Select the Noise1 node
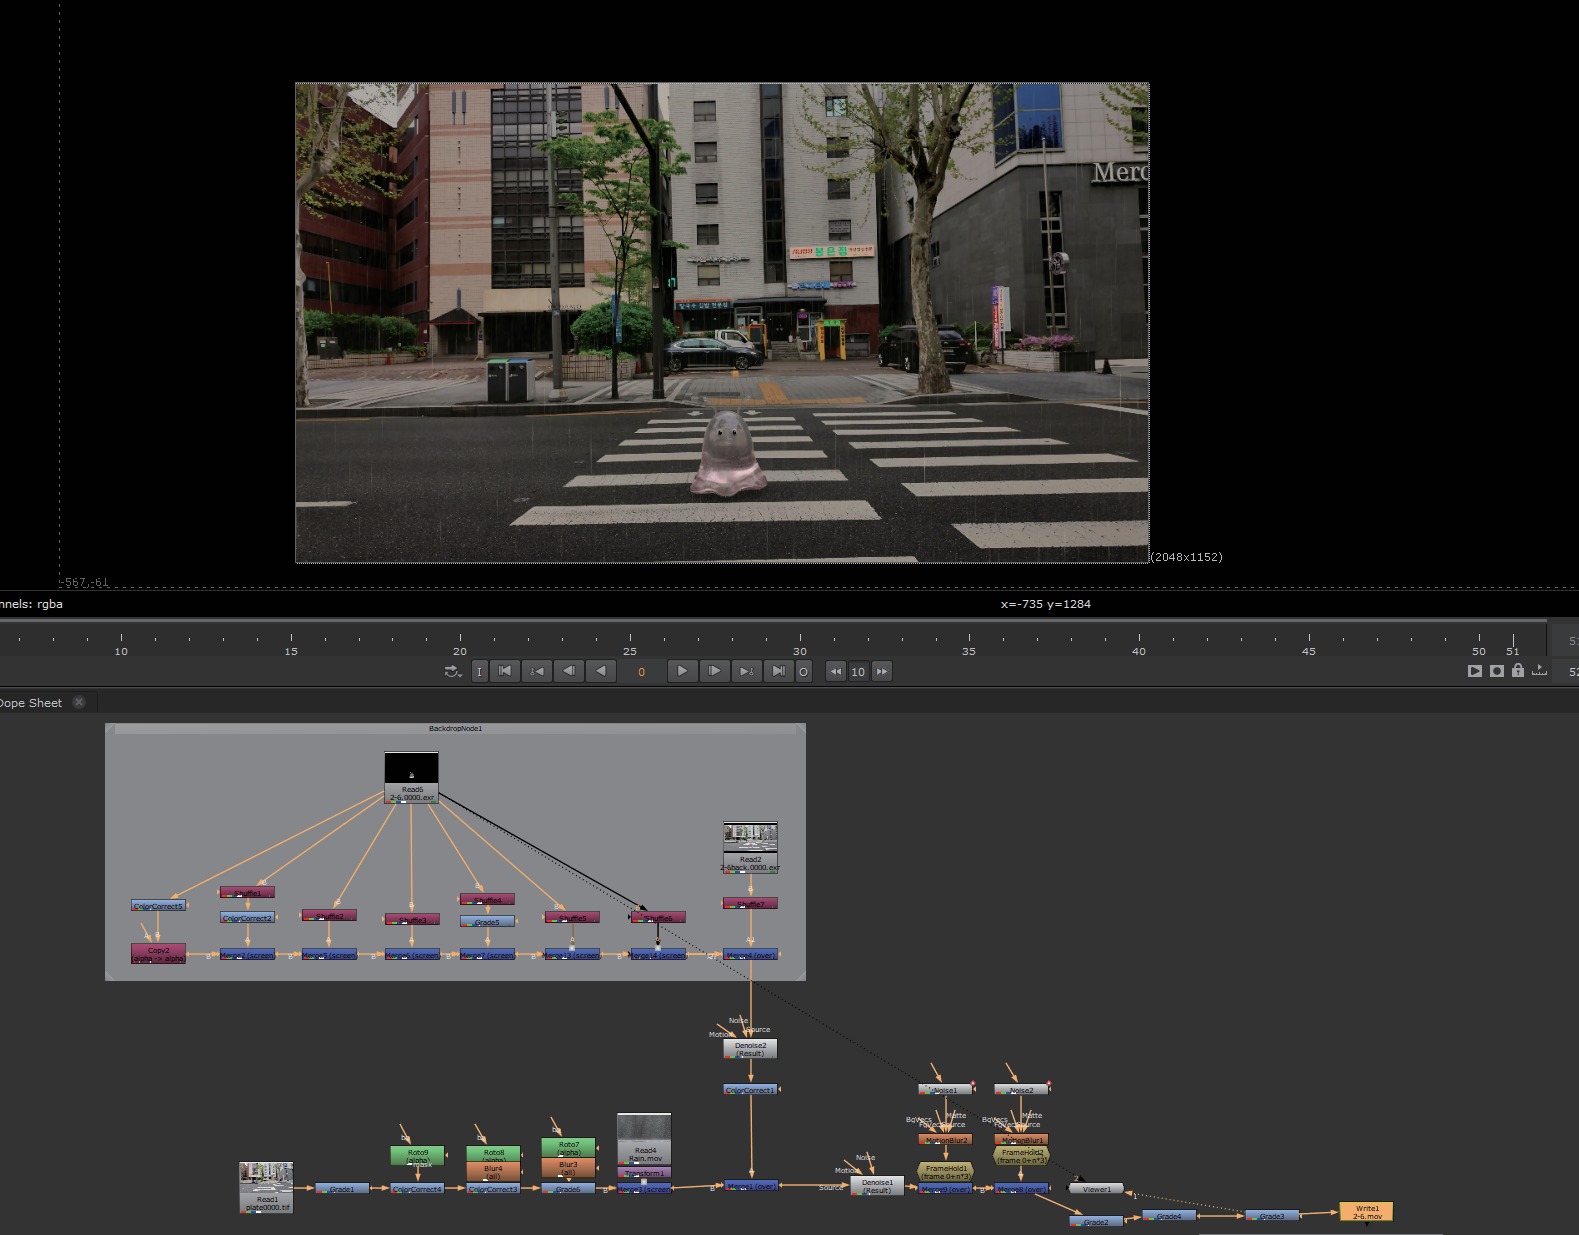Viewport: 1579px width, 1235px height. 945,1090
